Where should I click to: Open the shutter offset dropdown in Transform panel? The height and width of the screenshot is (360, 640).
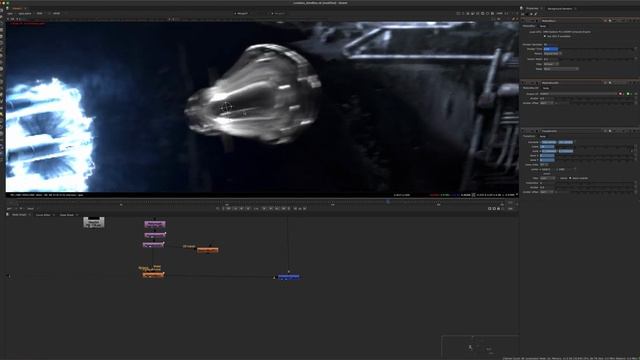[x=546, y=192]
